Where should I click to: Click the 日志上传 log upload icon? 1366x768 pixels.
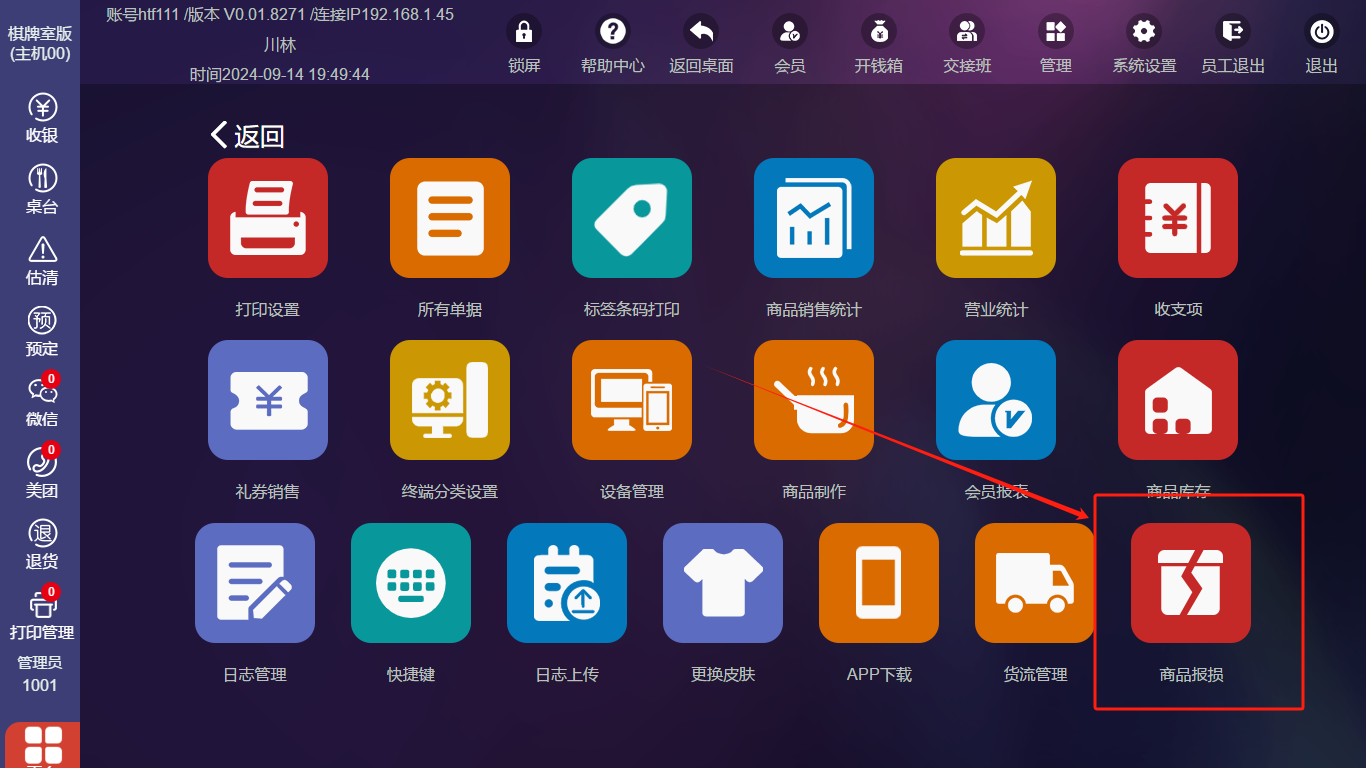point(567,583)
